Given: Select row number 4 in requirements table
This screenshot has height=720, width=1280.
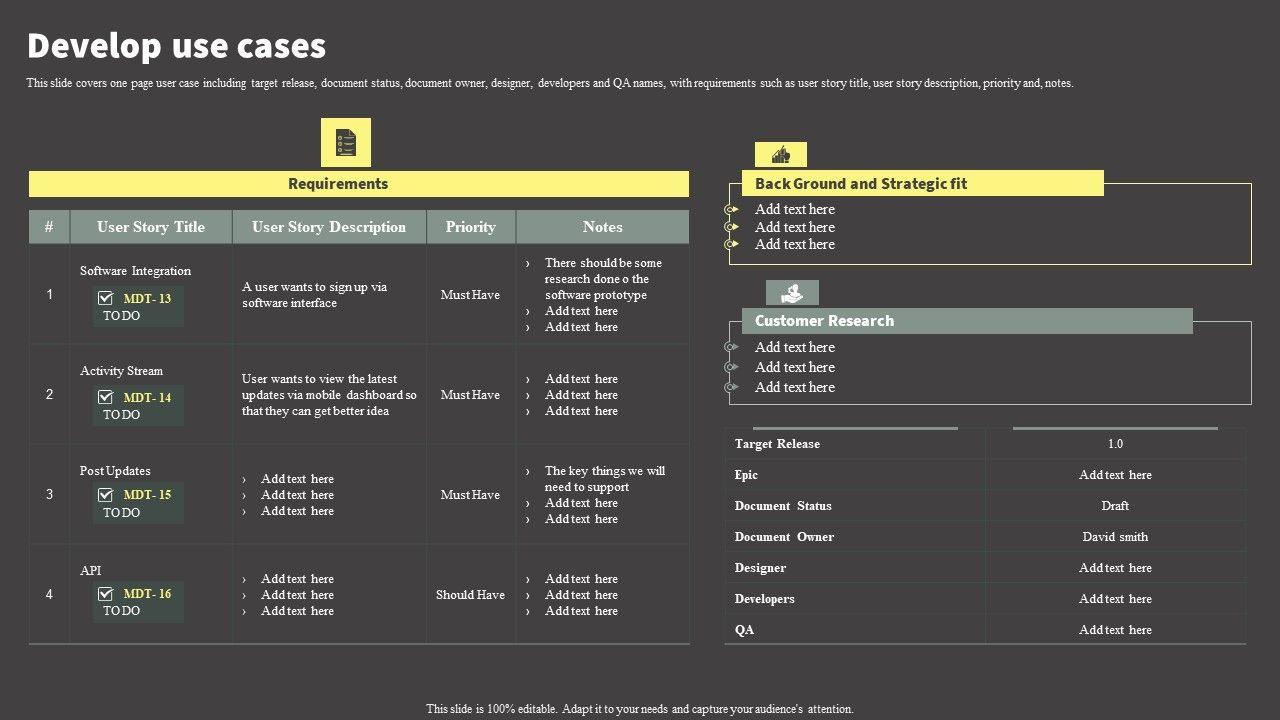Looking at the screenshot, I should pos(49,594).
